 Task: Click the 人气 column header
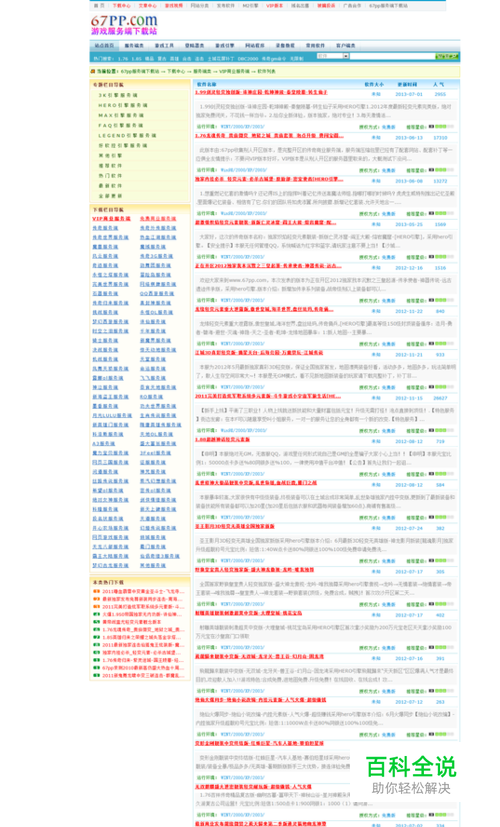tap(439, 84)
